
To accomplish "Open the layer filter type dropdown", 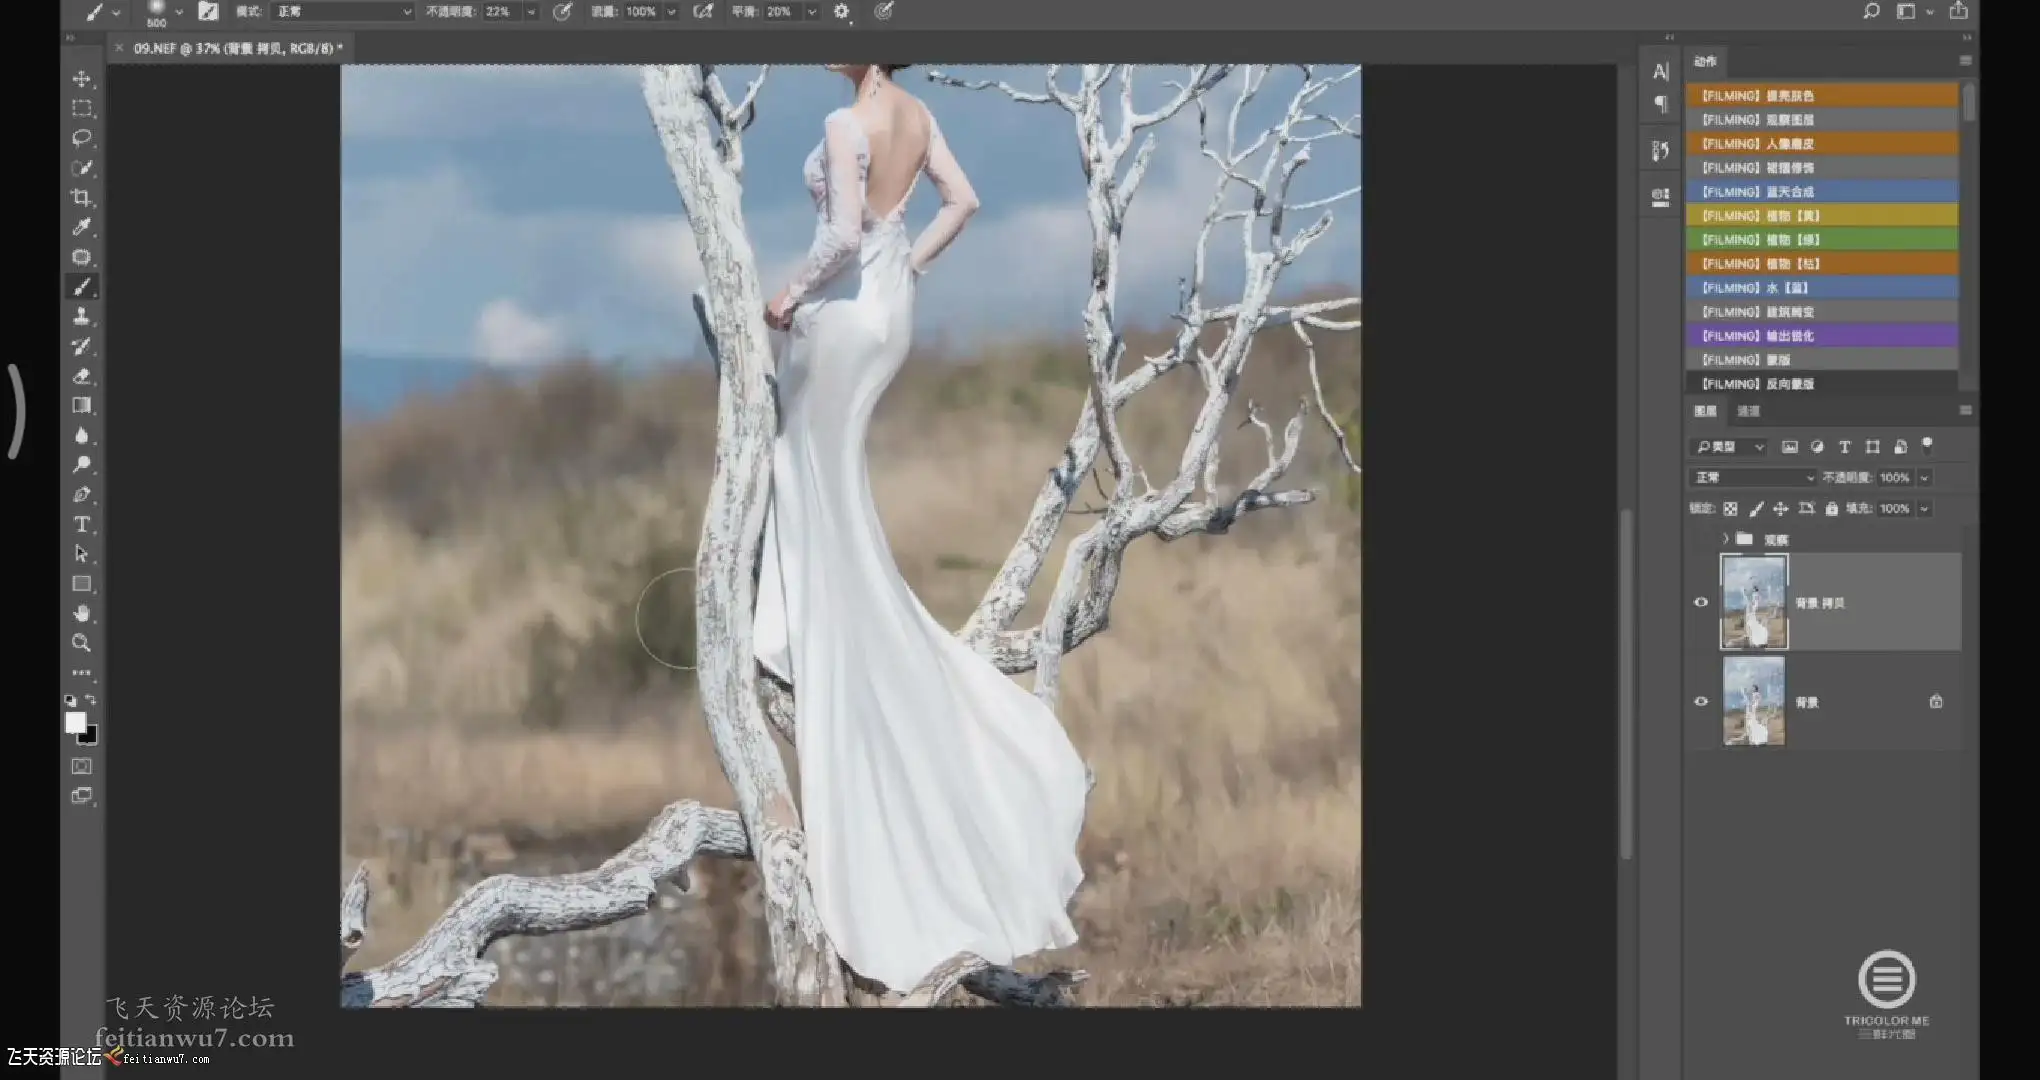I will 1729,446.
